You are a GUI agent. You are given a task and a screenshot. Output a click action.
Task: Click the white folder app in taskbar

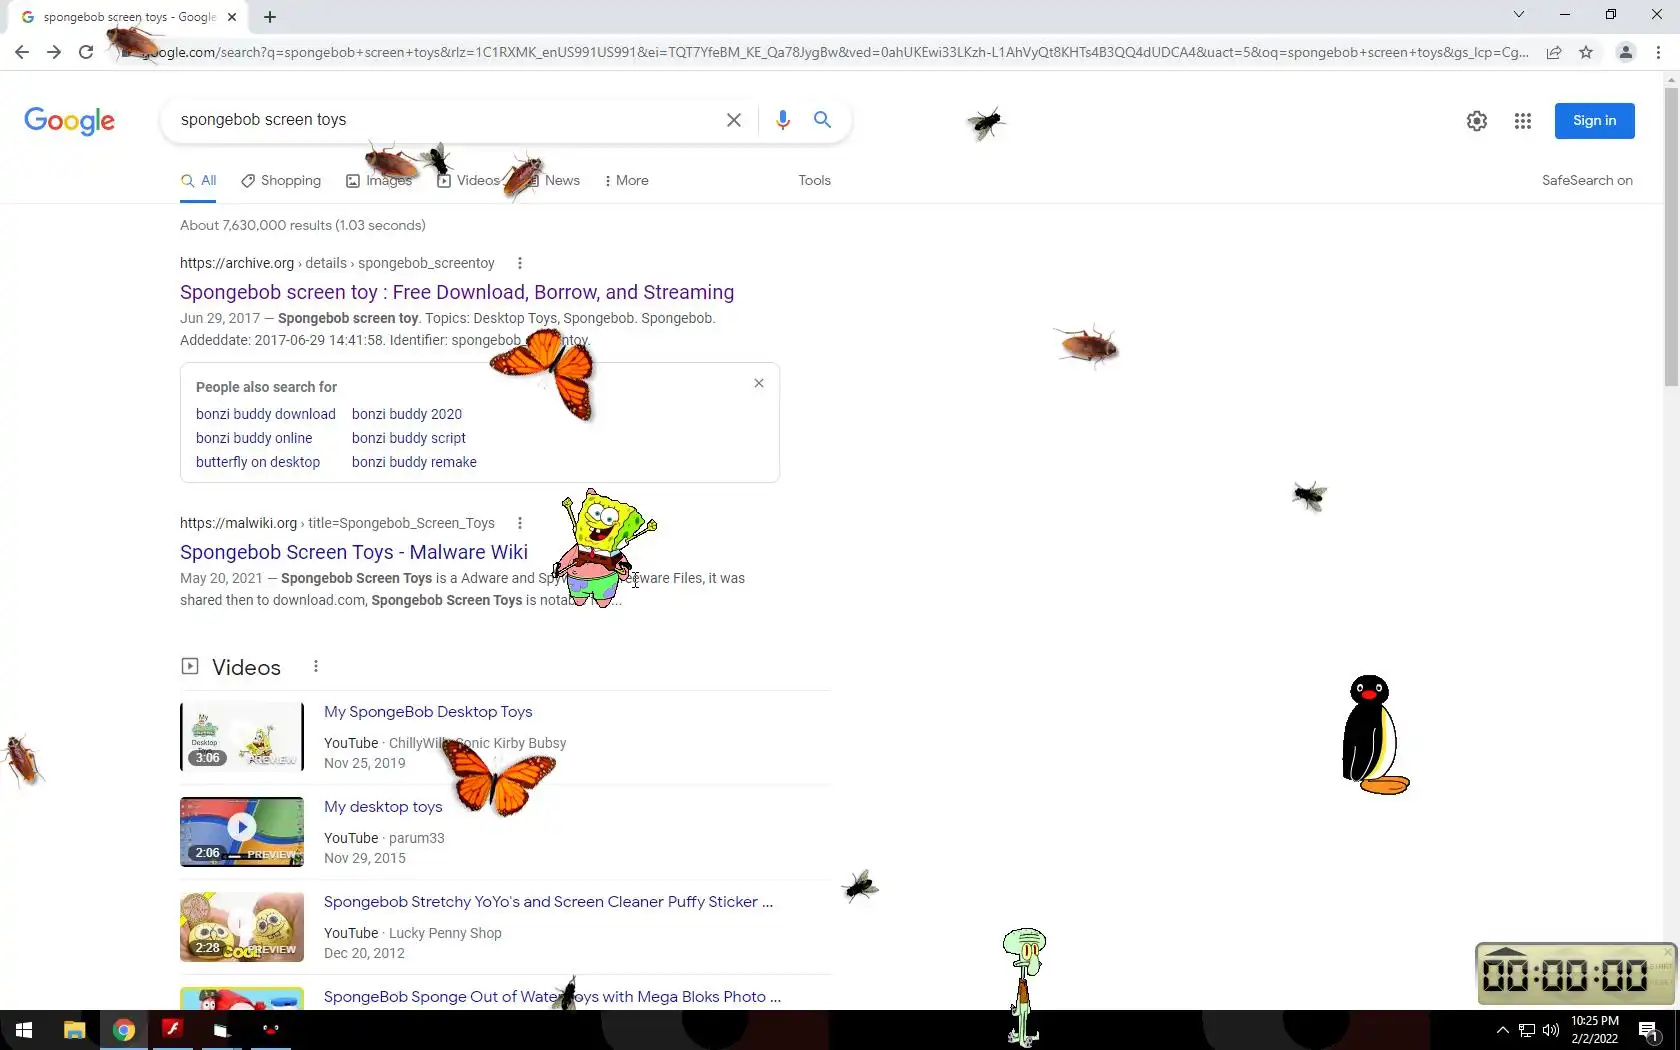[221, 1030]
